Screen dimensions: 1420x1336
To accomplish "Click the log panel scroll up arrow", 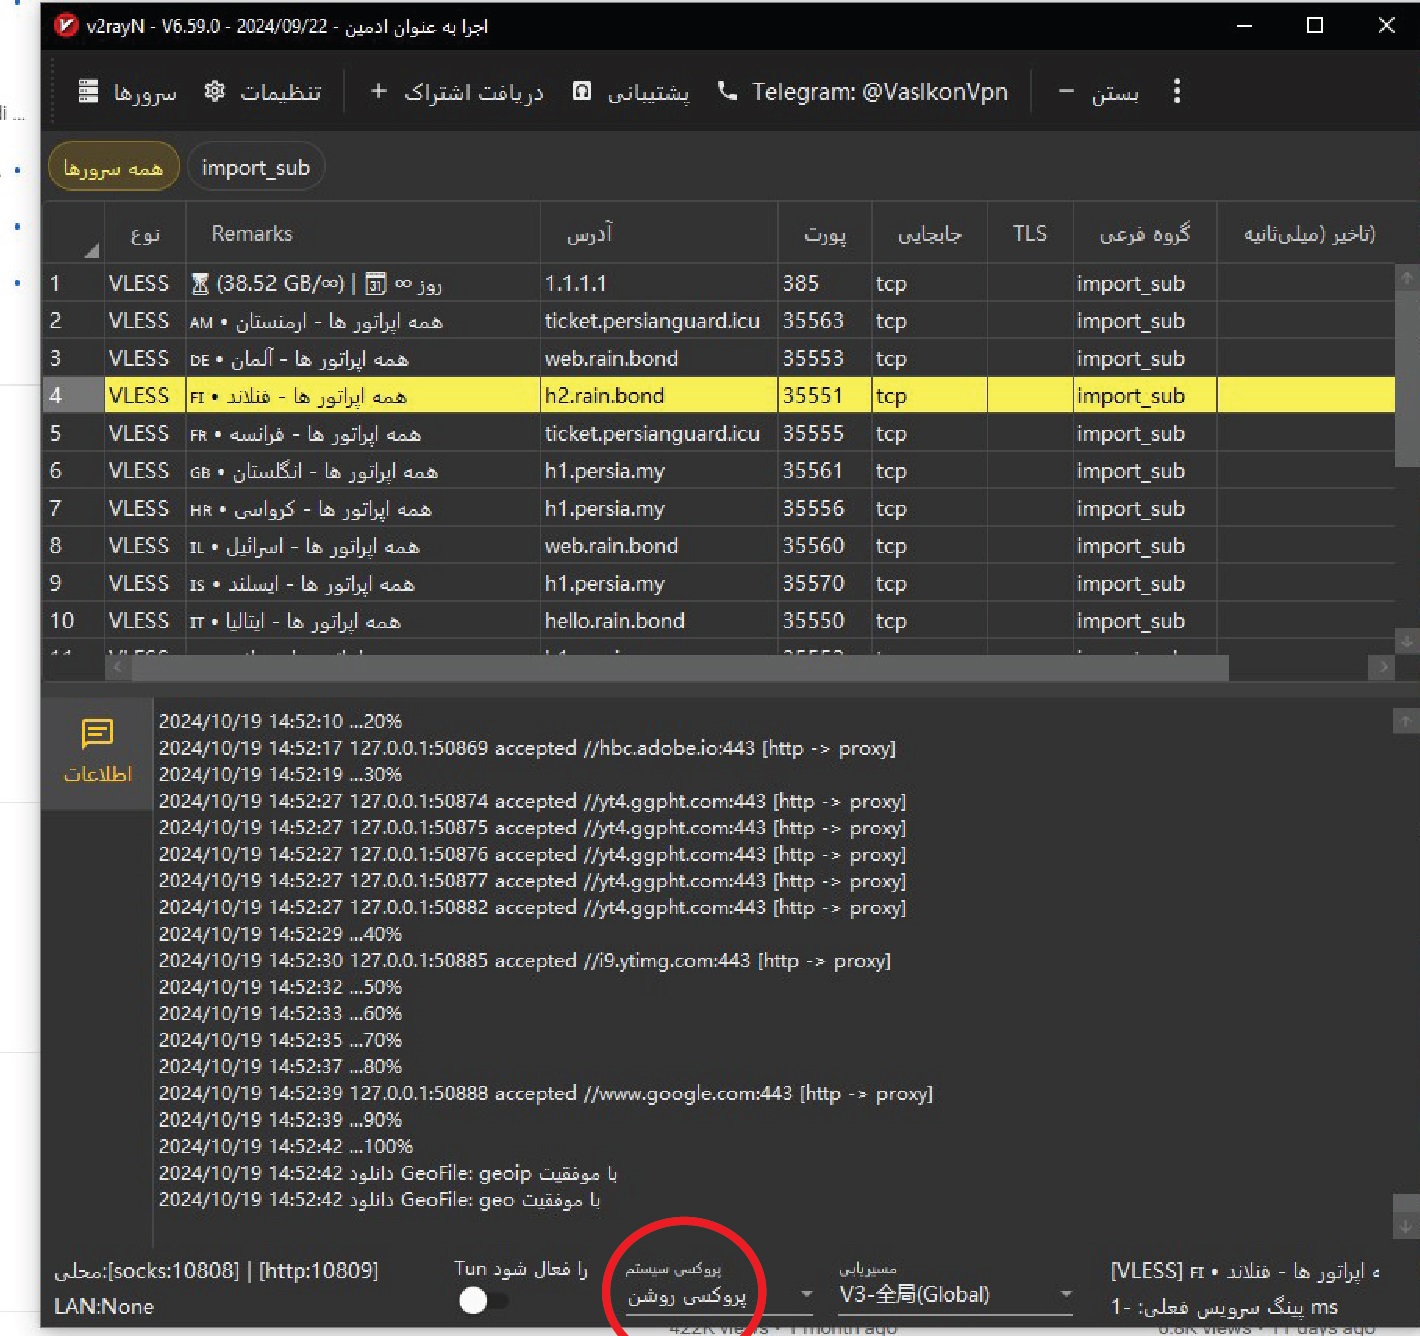I will [1405, 720].
